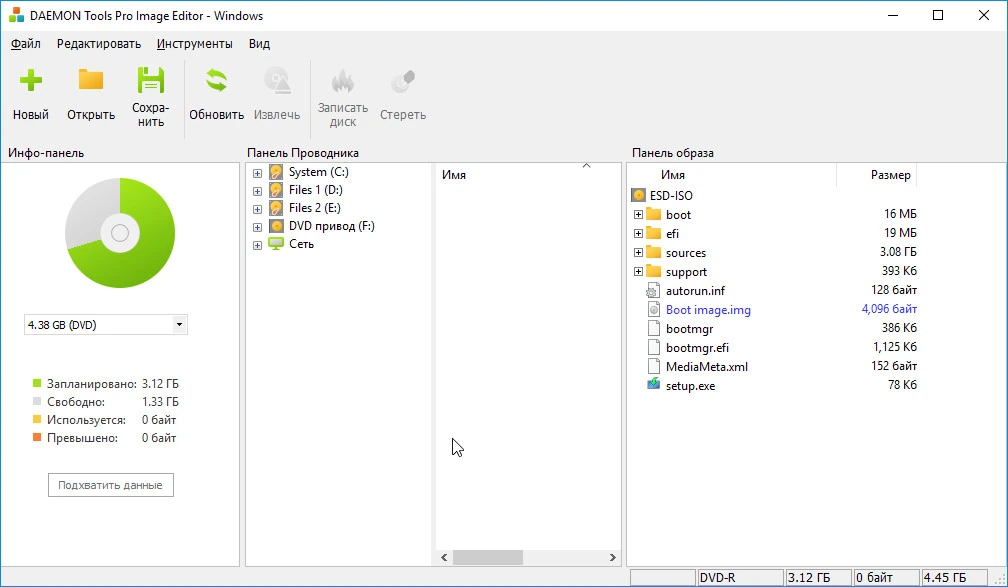Image resolution: width=1008 pixels, height=587 pixels.
Task: Click the Извлечь extract icon
Action: (x=277, y=80)
